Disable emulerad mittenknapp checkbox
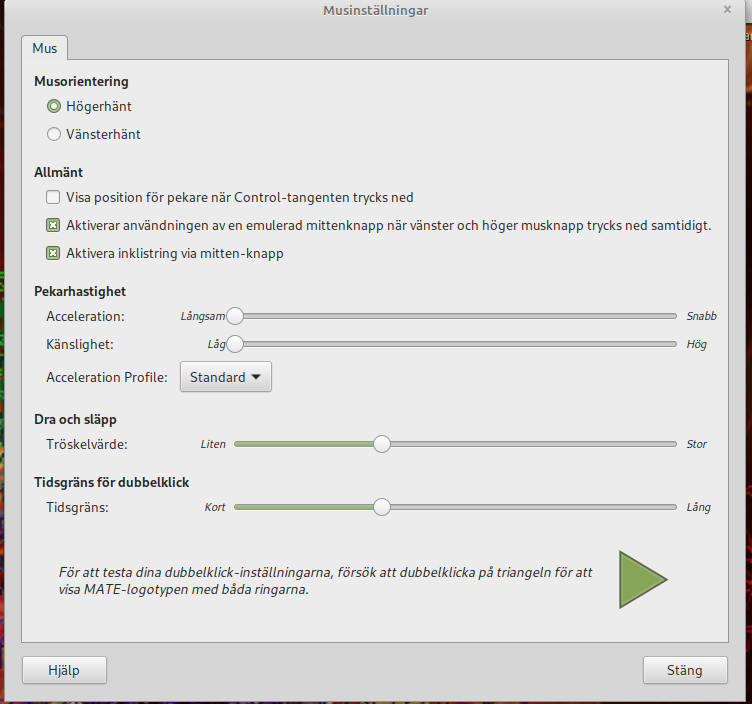Viewport: 752px width, 704px height. (53, 226)
